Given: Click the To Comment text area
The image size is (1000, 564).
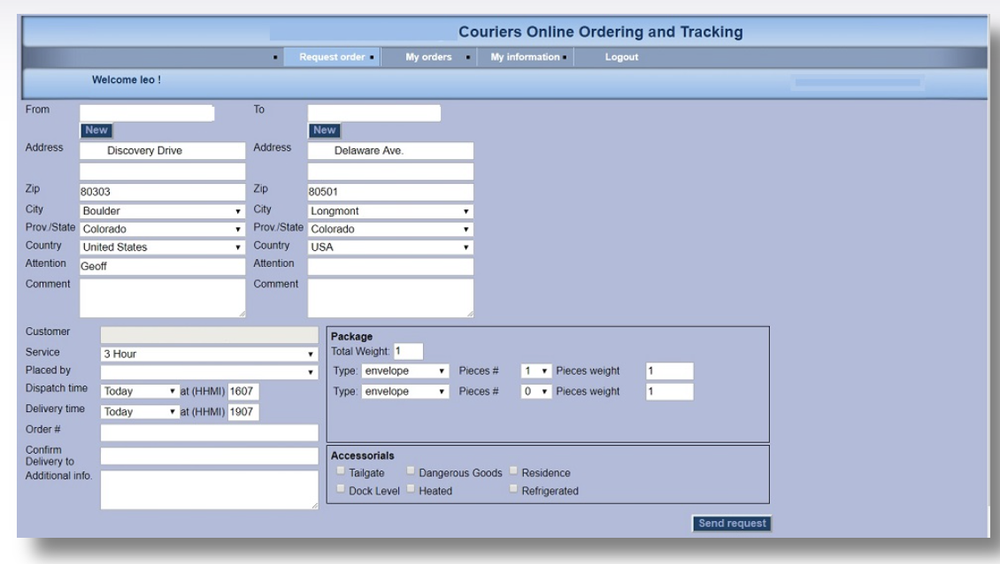Looking at the screenshot, I should 390,298.
